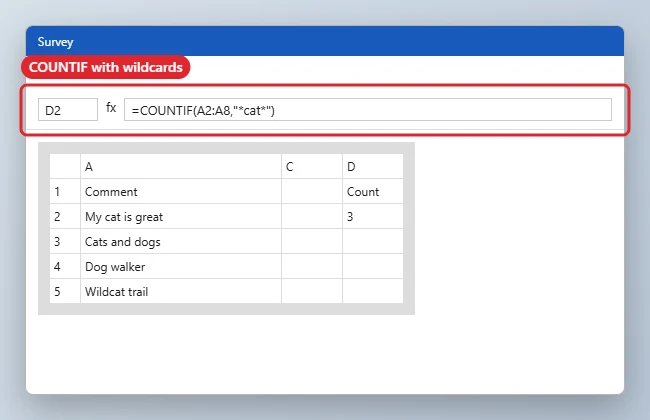The image size is (650, 420).
Task: Click the 'My cat is great' cell
Action: tap(181, 216)
